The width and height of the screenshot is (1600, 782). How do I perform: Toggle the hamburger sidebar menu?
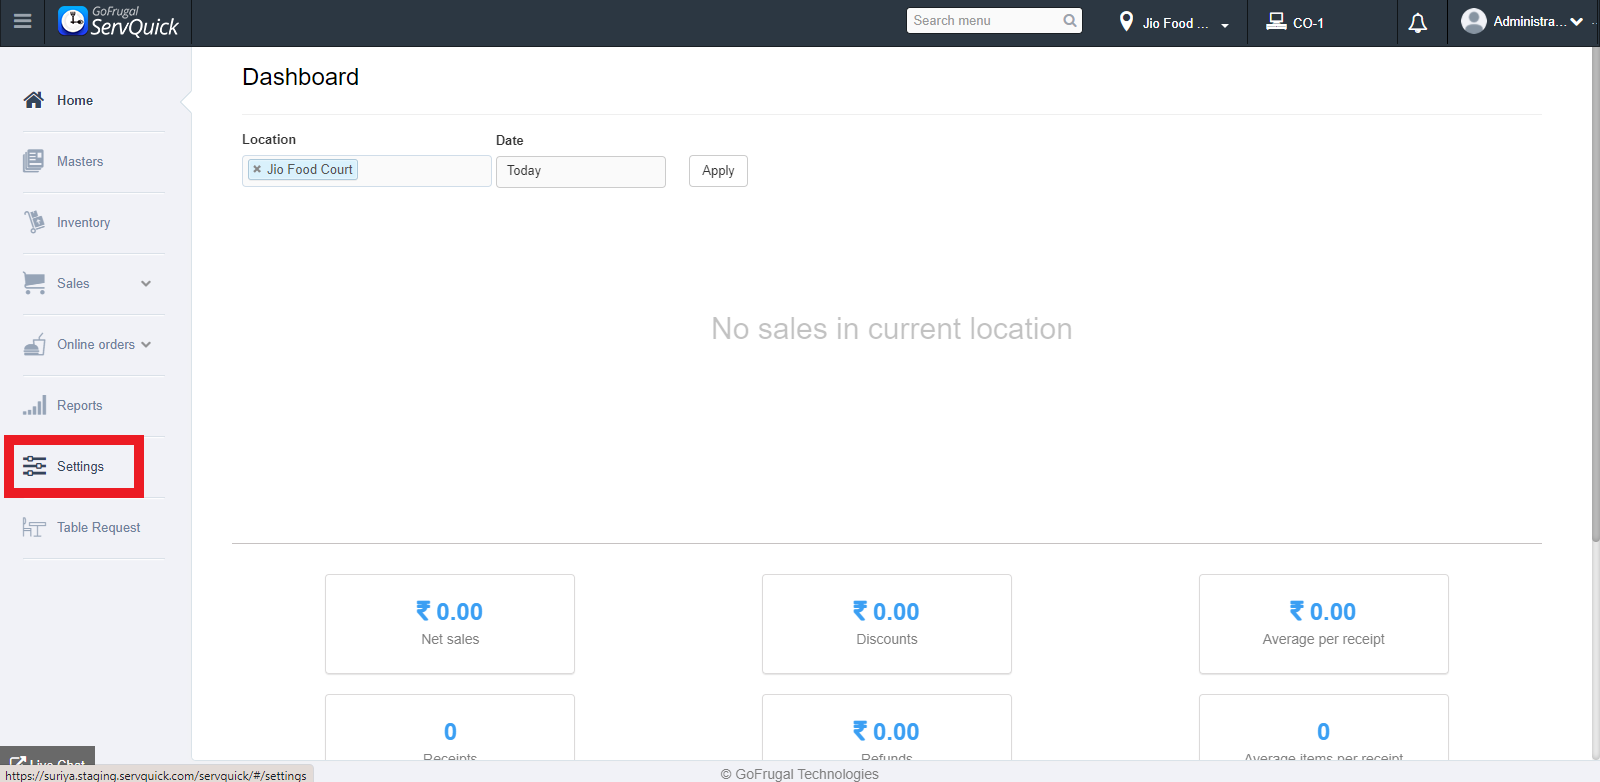click(x=22, y=21)
